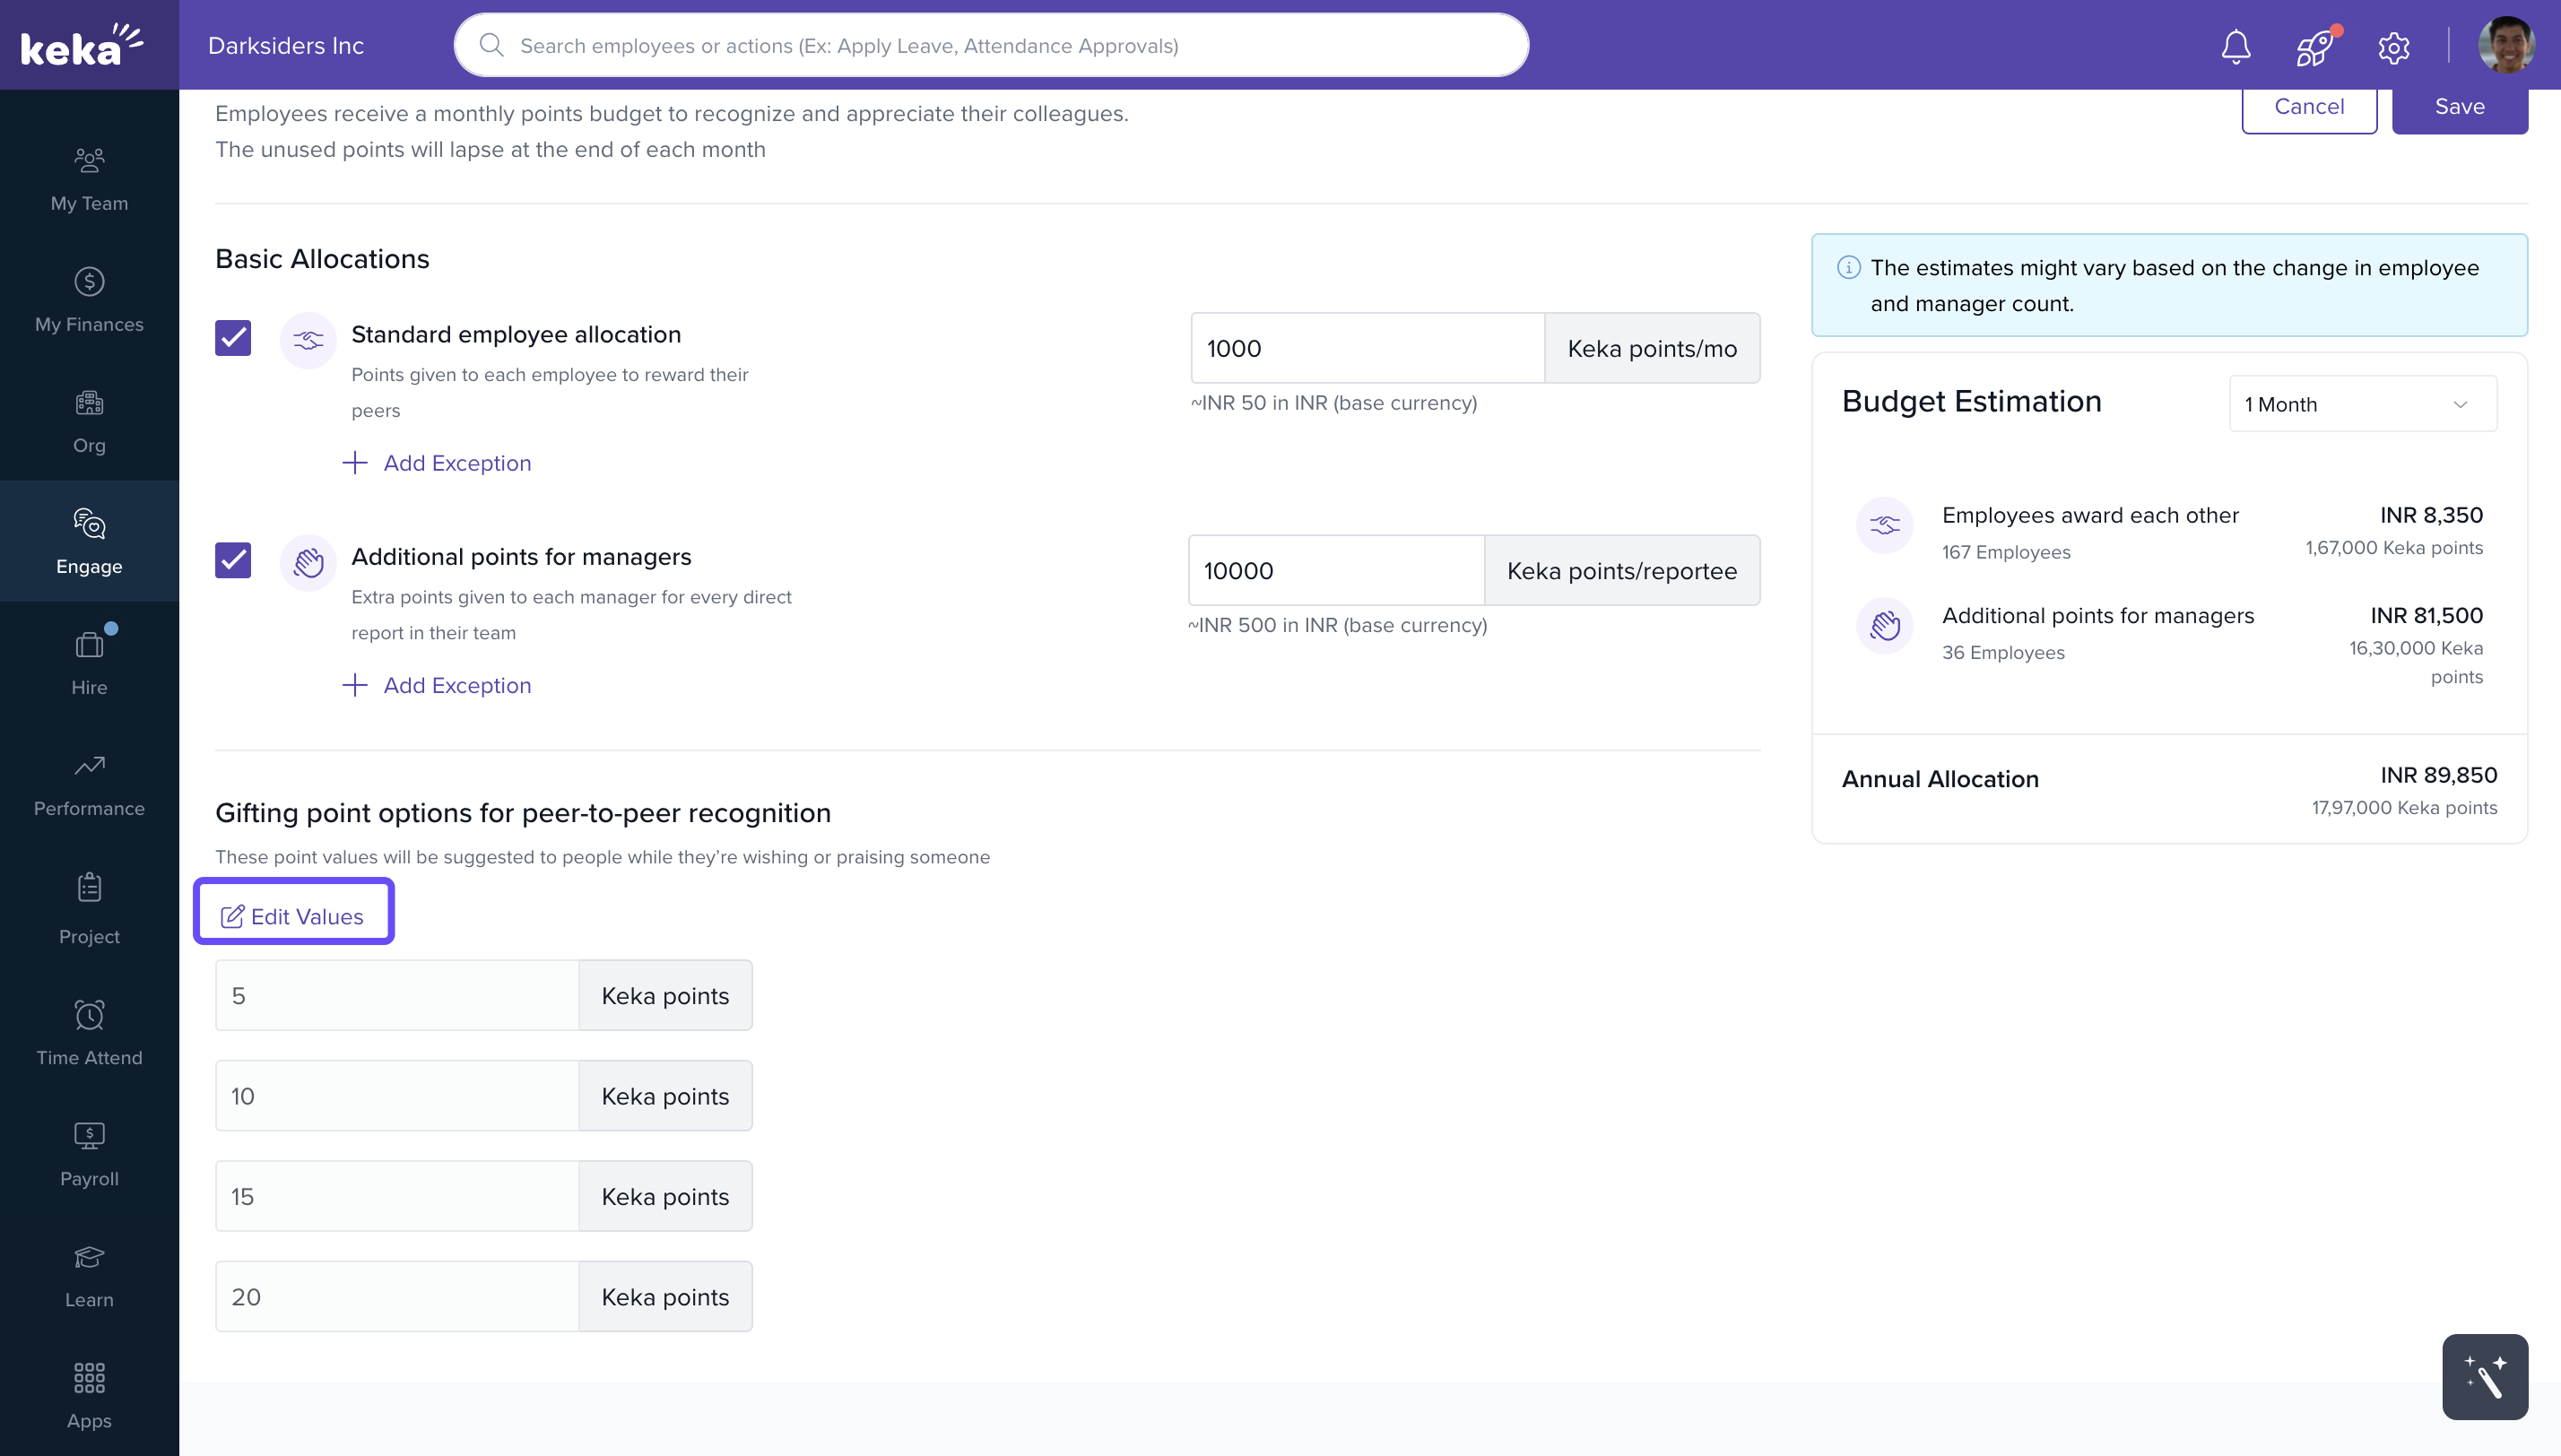
Task: Open the Hire module in sidebar
Action: coord(89,661)
